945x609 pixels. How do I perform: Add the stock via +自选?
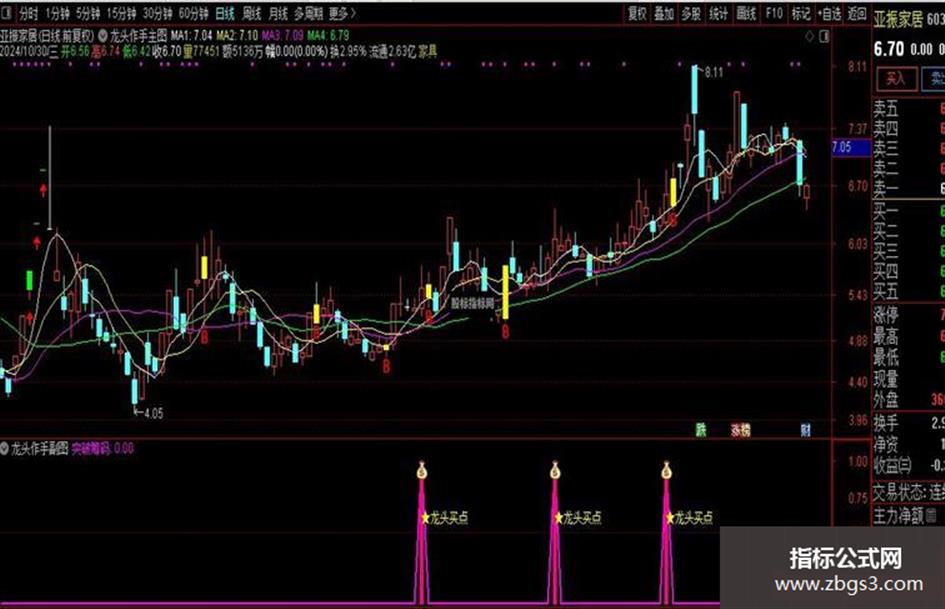coord(830,13)
